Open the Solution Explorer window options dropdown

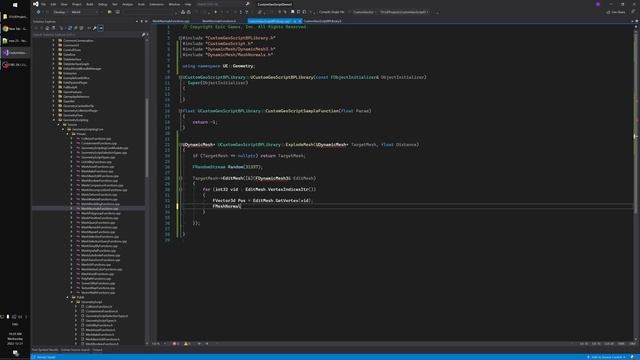[x=137, y=21]
